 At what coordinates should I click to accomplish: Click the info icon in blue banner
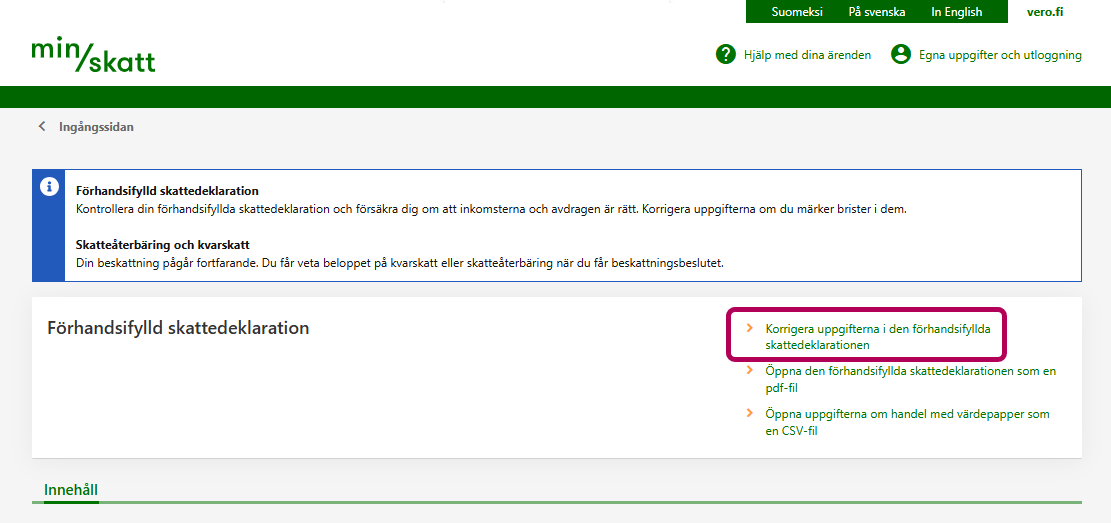tap(48, 187)
